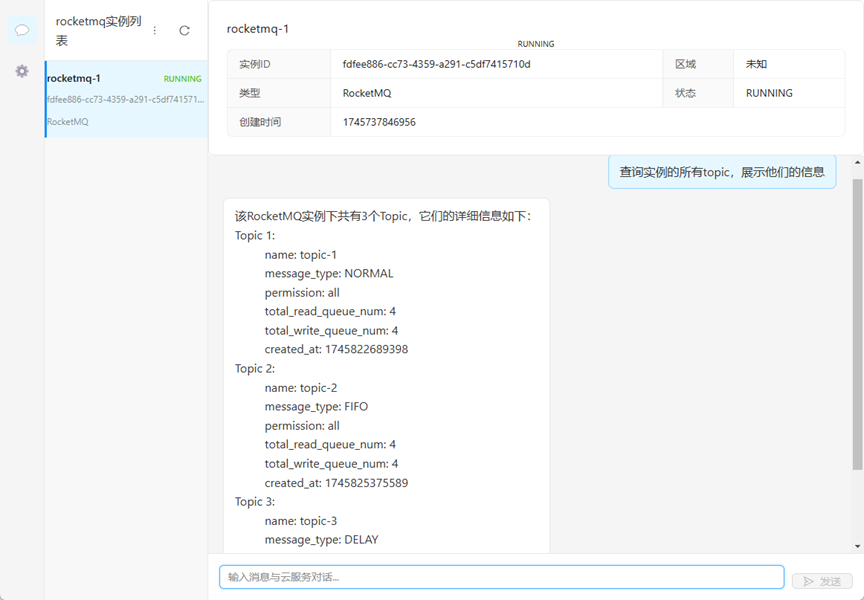
Task: Click the name: topic-3 line
Action: tap(301, 521)
